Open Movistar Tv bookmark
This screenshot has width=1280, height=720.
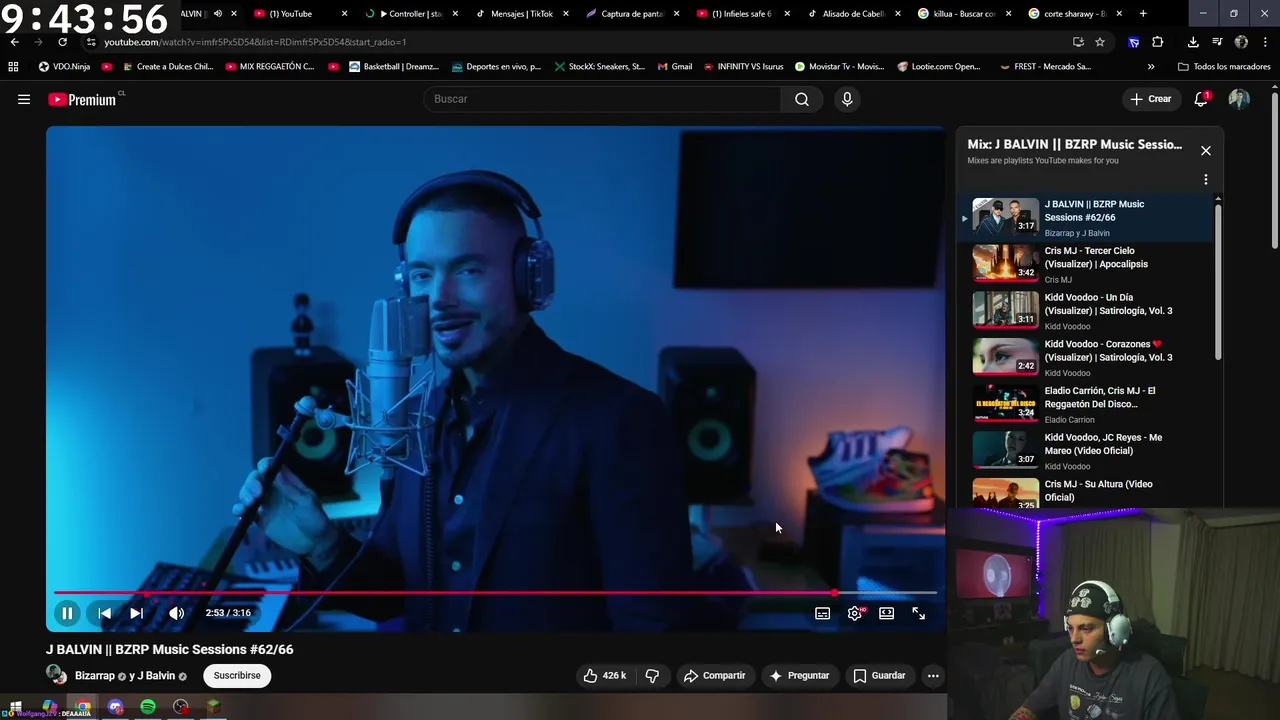(x=839, y=67)
